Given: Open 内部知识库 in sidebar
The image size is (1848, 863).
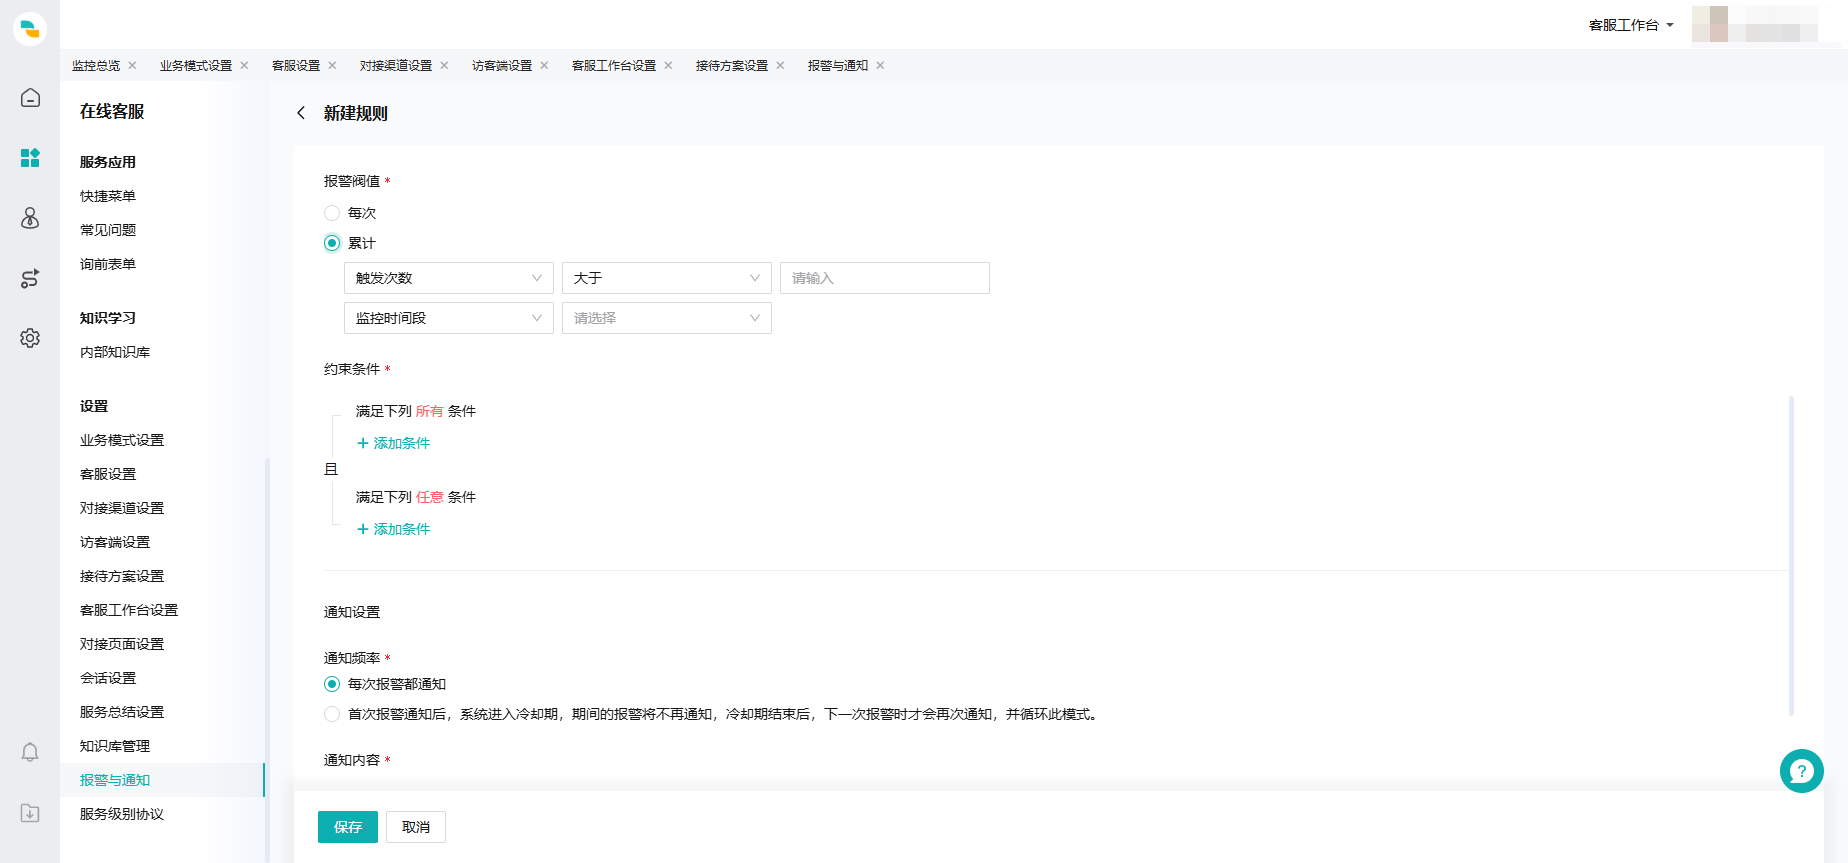Looking at the screenshot, I should tap(115, 352).
